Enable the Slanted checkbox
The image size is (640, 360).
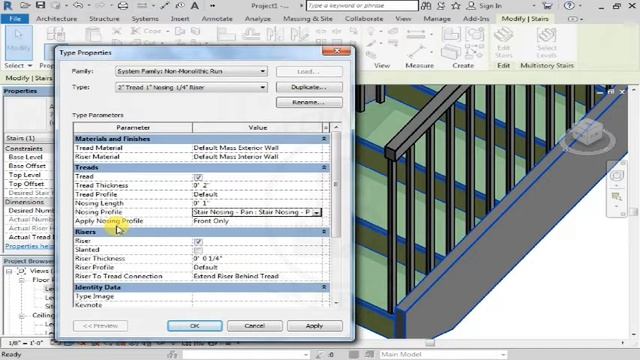[x=198, y=250]
